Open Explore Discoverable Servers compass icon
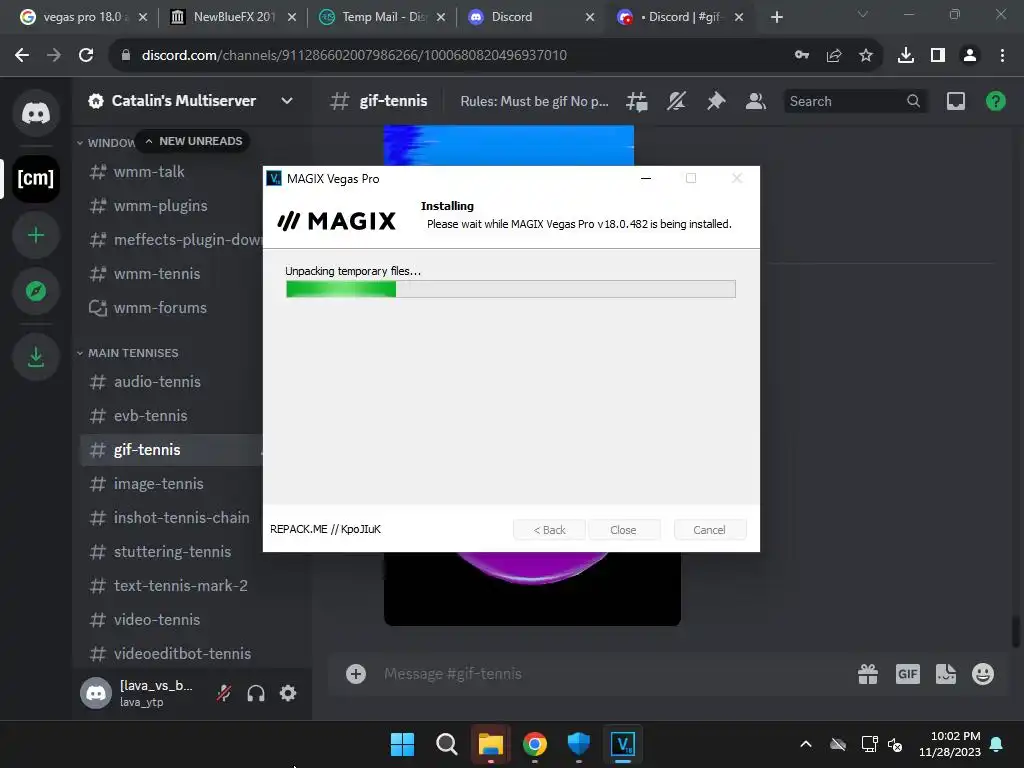Screen dimensions: 1024x768 (x=36, y=291)
